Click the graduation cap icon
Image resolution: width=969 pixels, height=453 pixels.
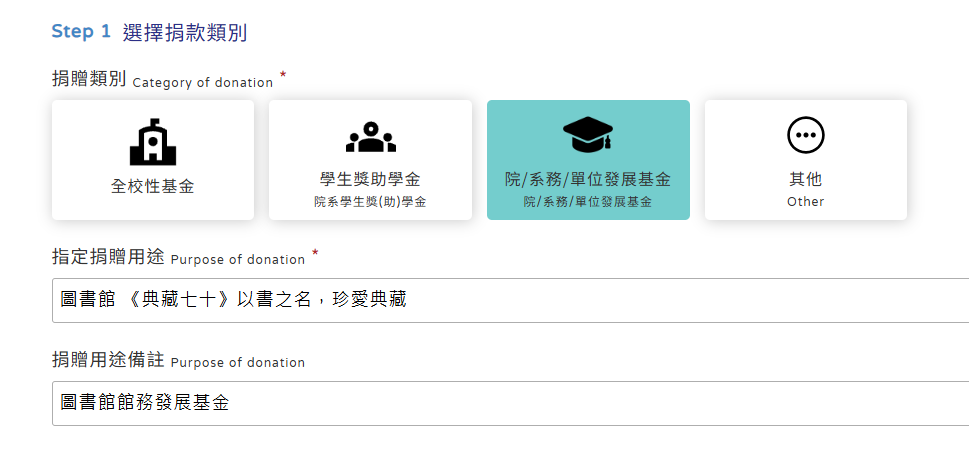tap(588, 133)
